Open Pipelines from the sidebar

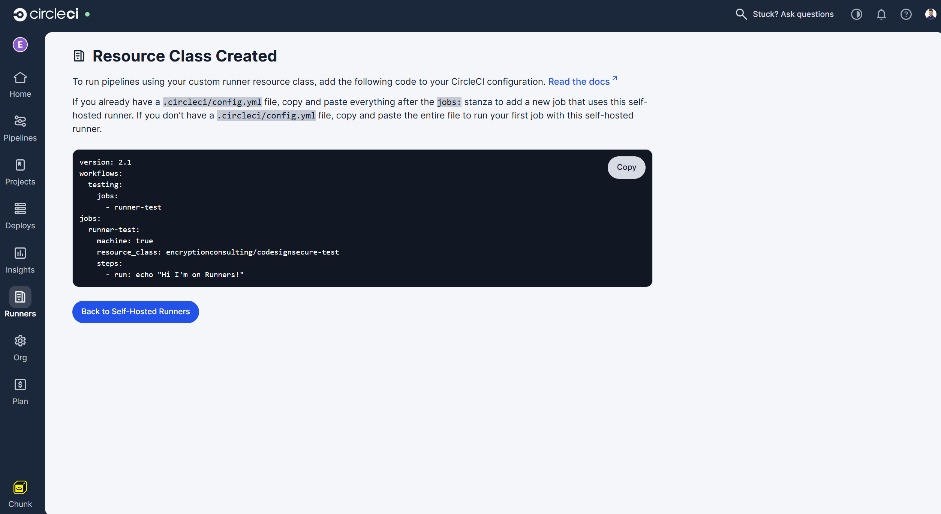coord(20,128)
